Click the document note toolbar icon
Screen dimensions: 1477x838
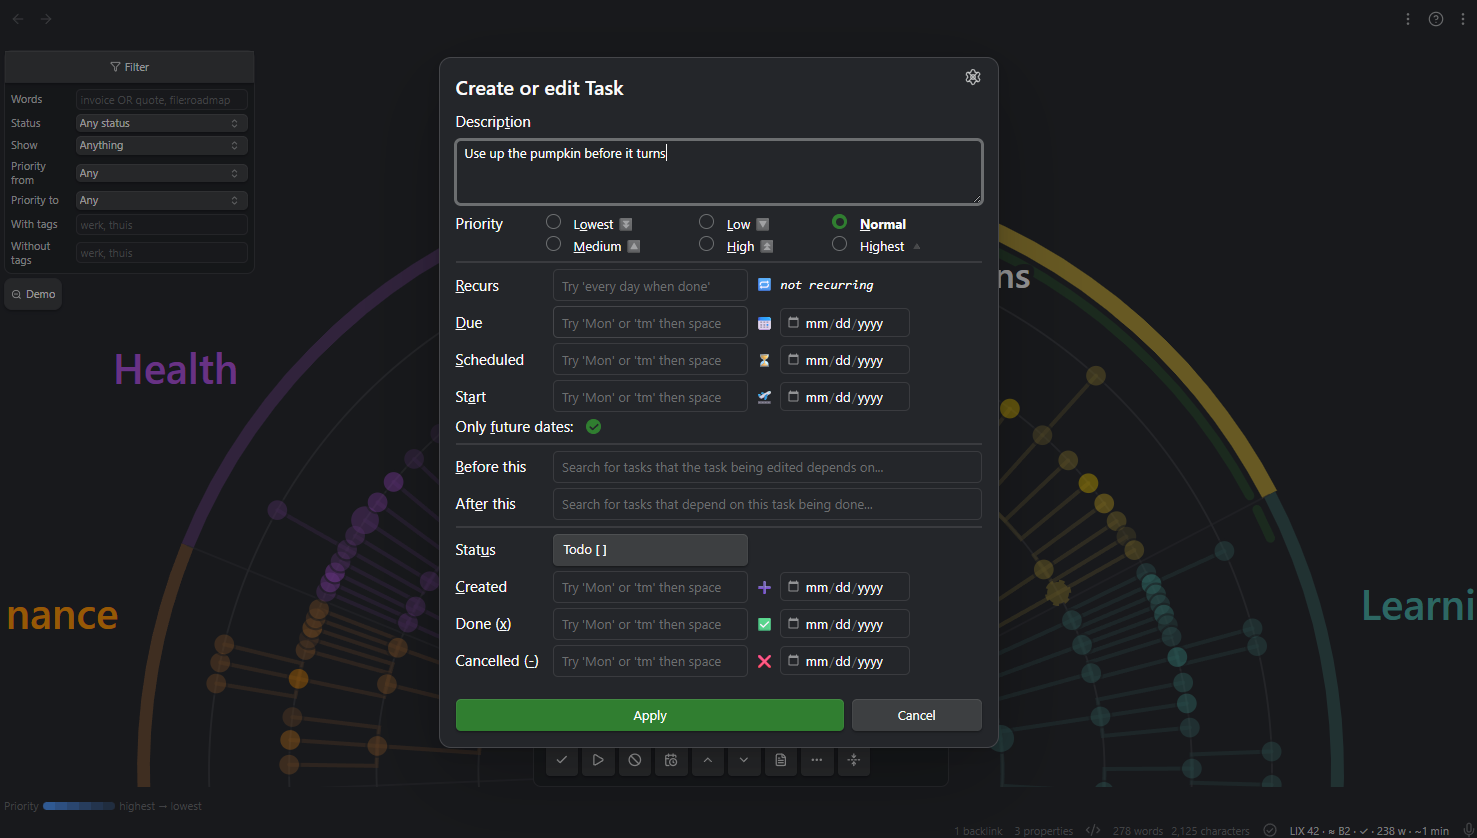tap(781, 760)
